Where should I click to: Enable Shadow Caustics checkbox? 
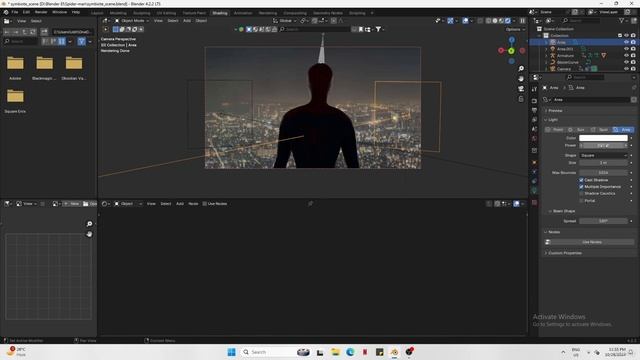pyautogui.click(x=581, y=193)
